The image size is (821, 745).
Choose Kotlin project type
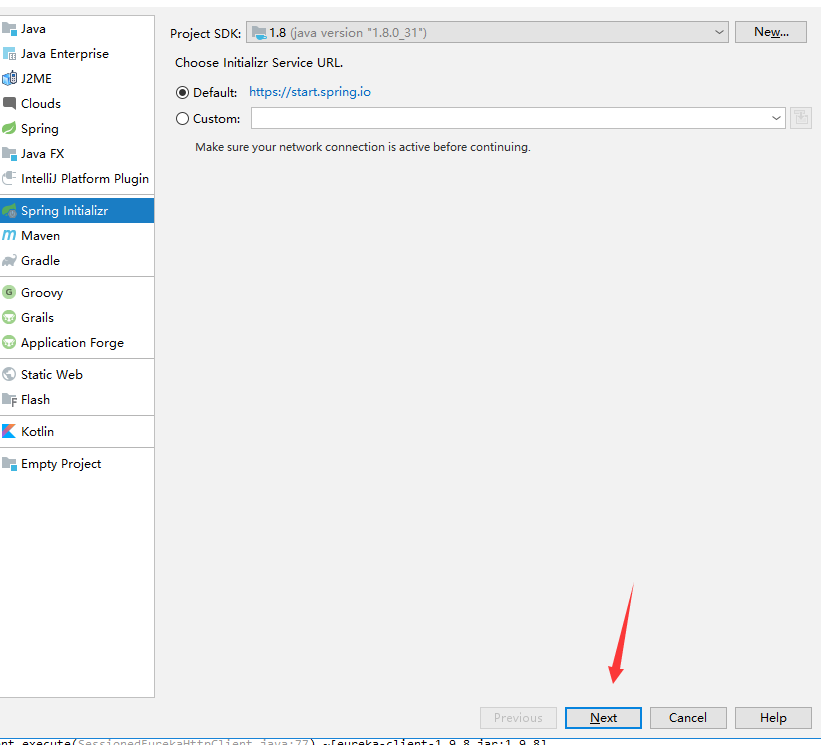(77, 431)
